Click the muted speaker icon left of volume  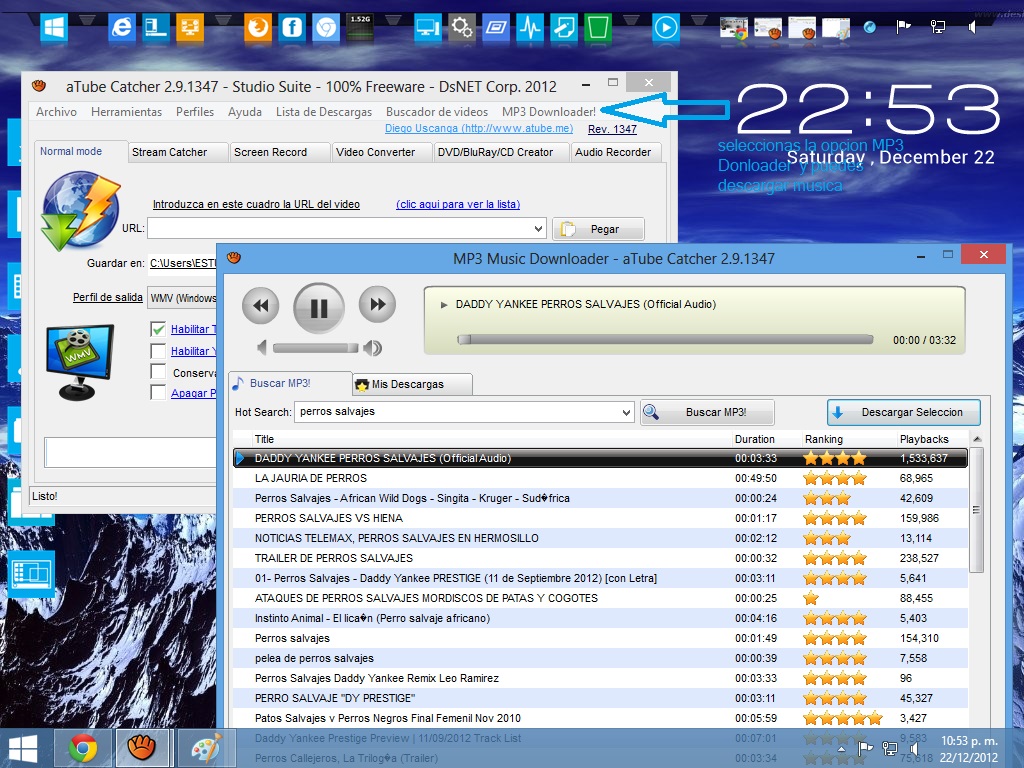262,348
